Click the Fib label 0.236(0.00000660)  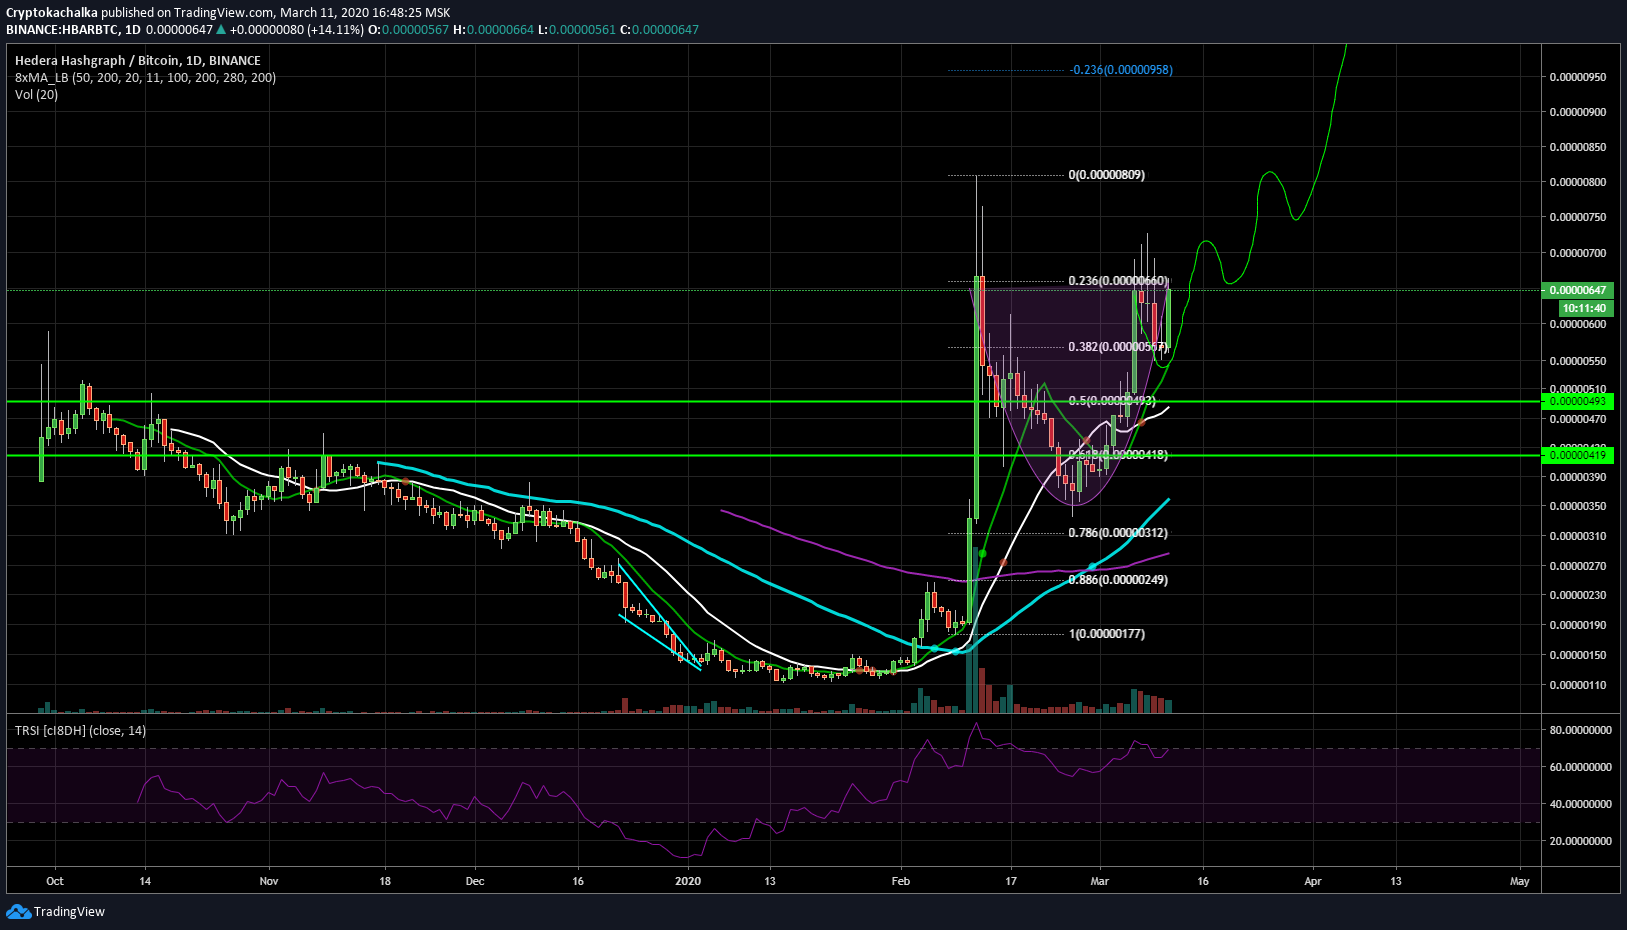pos(1118,281)
